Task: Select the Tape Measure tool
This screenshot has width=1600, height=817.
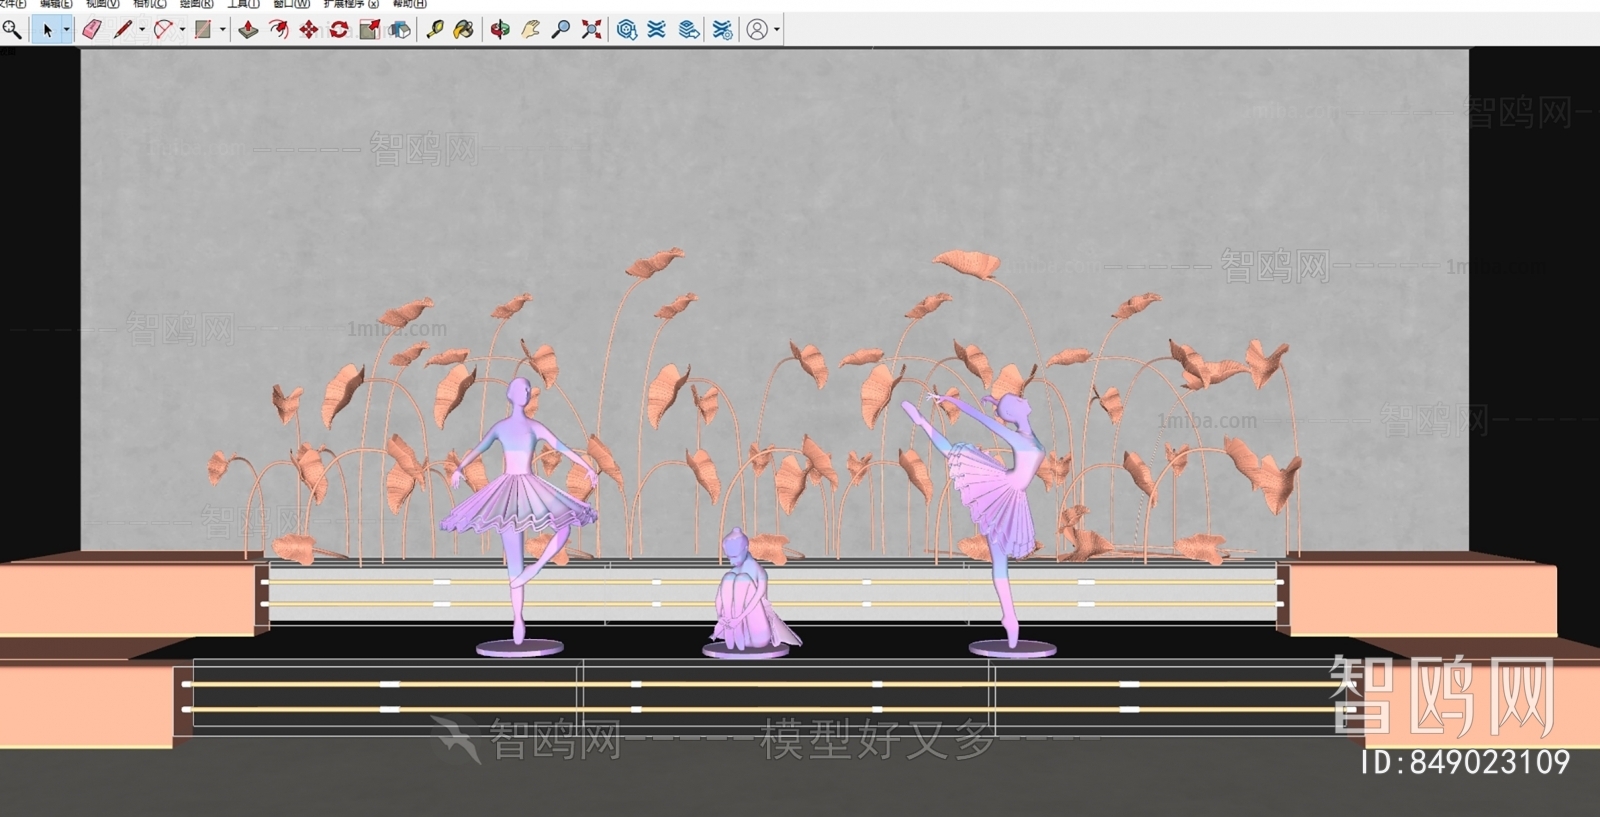Action: pos(434,30)
